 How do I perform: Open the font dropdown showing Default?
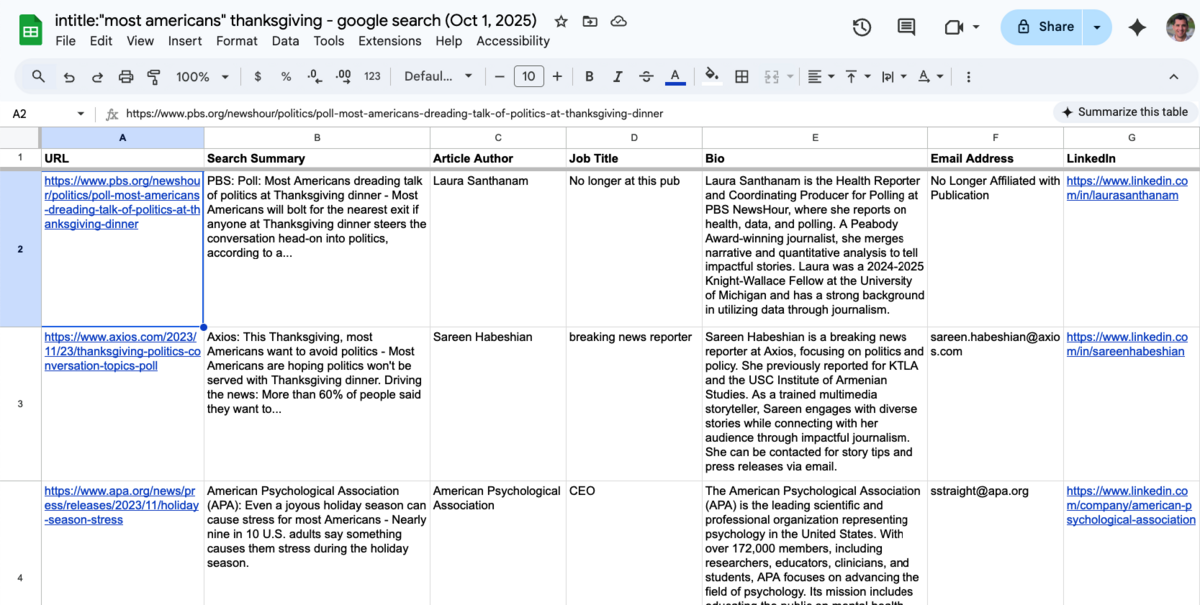[x=437, y=76]
